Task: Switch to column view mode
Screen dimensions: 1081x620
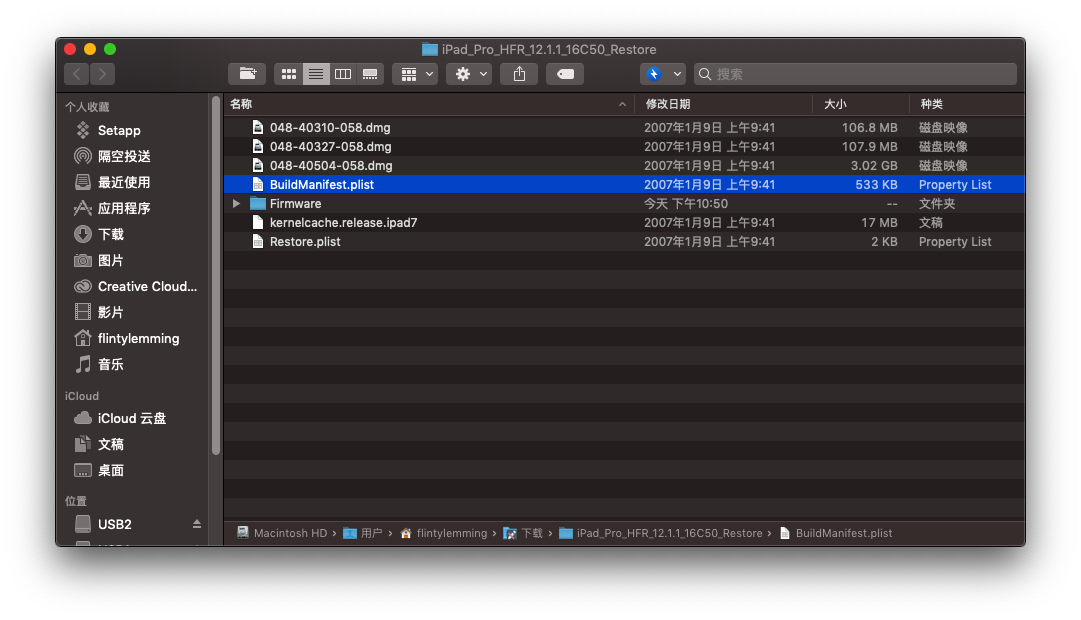Action: point(343,74)
